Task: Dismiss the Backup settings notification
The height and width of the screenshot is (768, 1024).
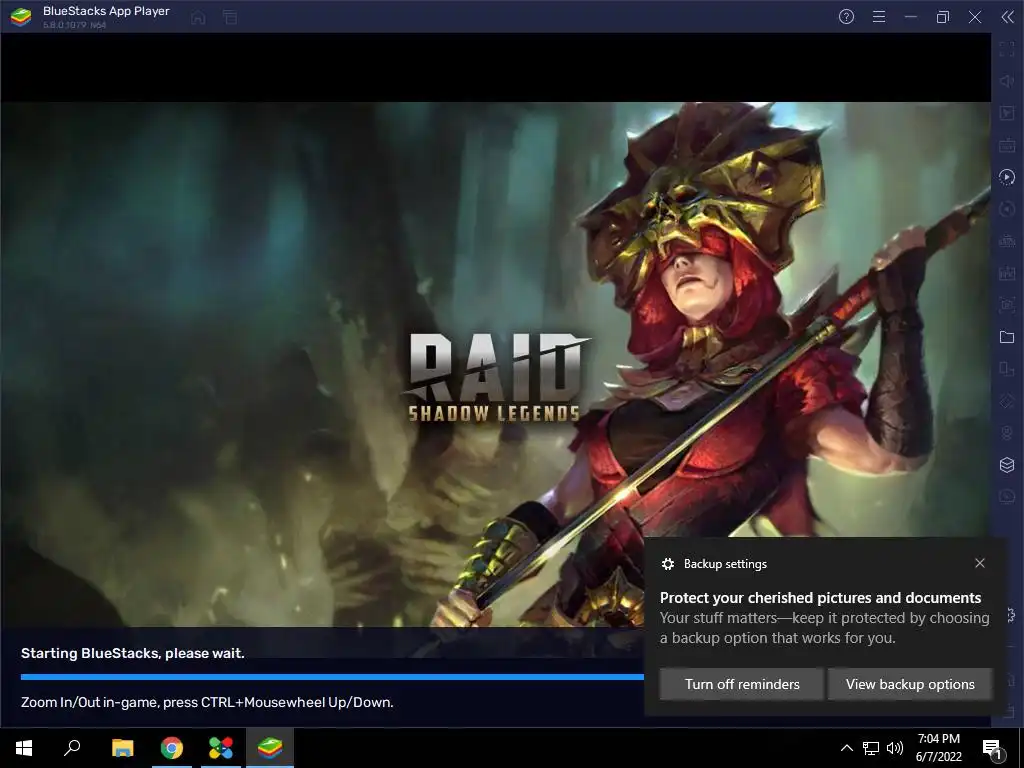Action: click(980, 563)
